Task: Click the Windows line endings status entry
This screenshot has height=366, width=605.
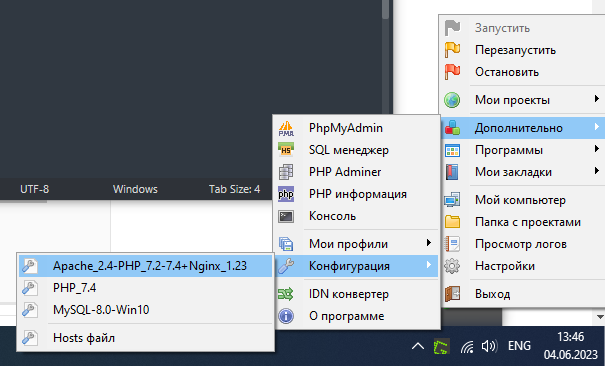Action: pos(135,189)
